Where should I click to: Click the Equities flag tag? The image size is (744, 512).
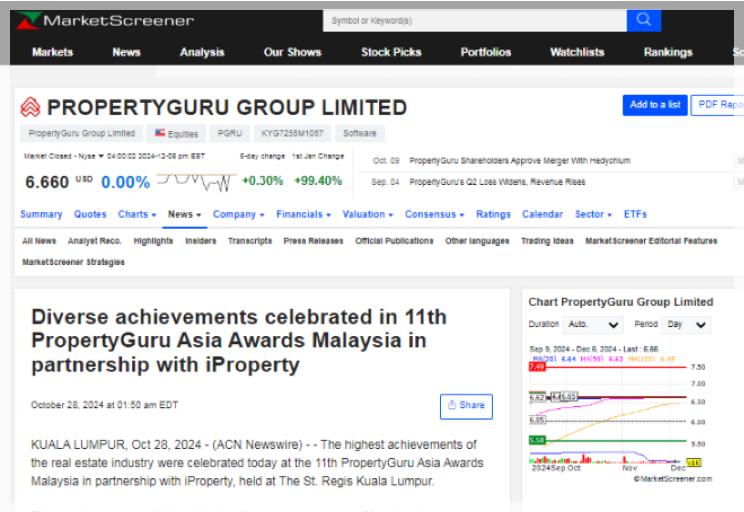[x=176, y=133]
